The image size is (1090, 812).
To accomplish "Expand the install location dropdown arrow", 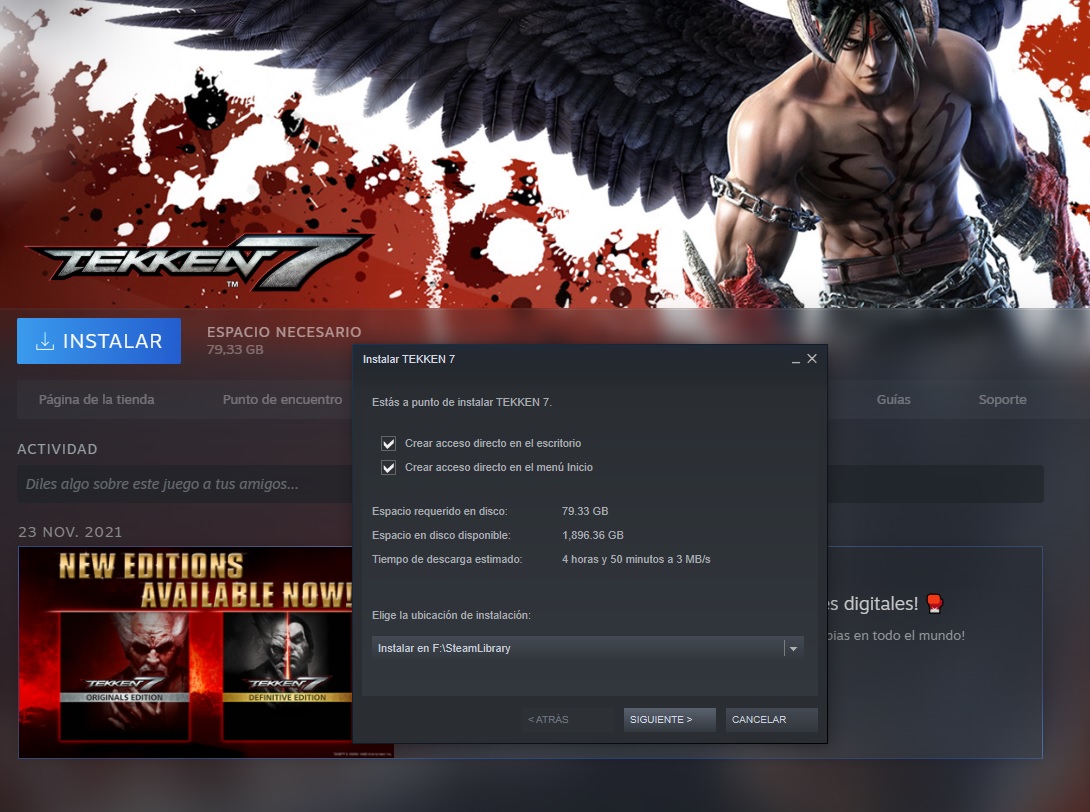I will (x=793, y=649).
